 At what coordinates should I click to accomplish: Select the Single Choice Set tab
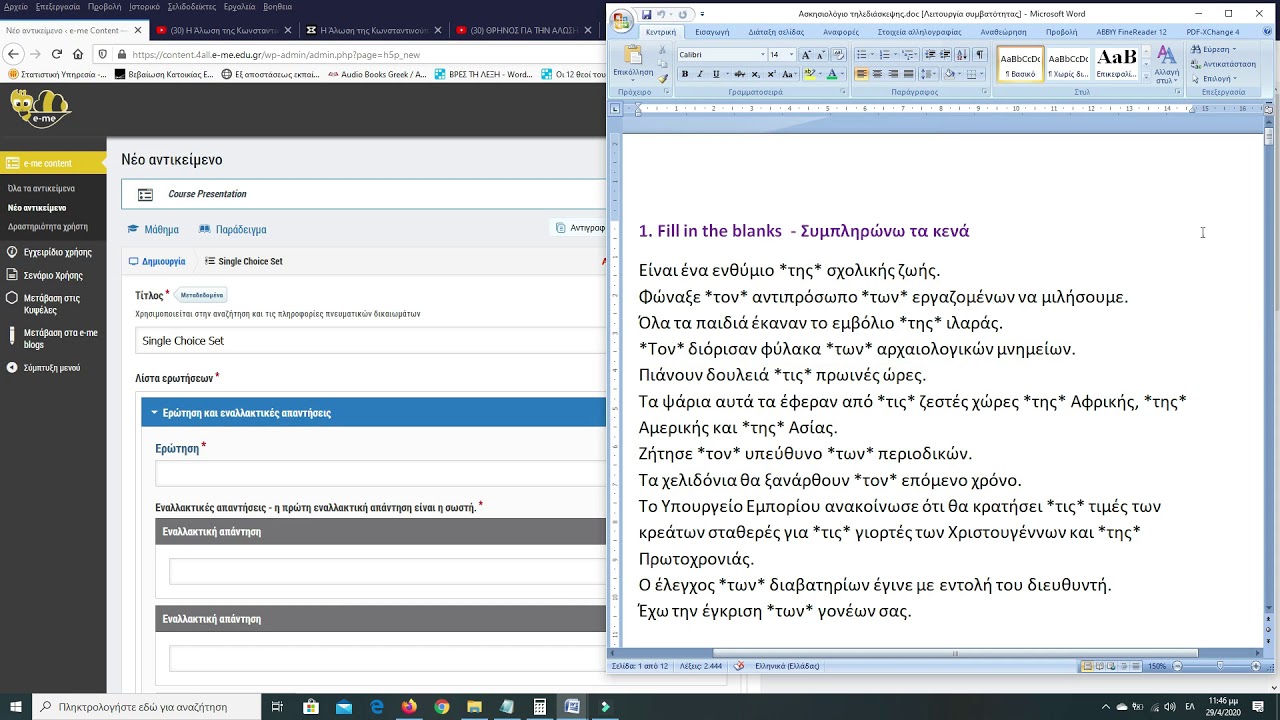[x=243, y=261]
